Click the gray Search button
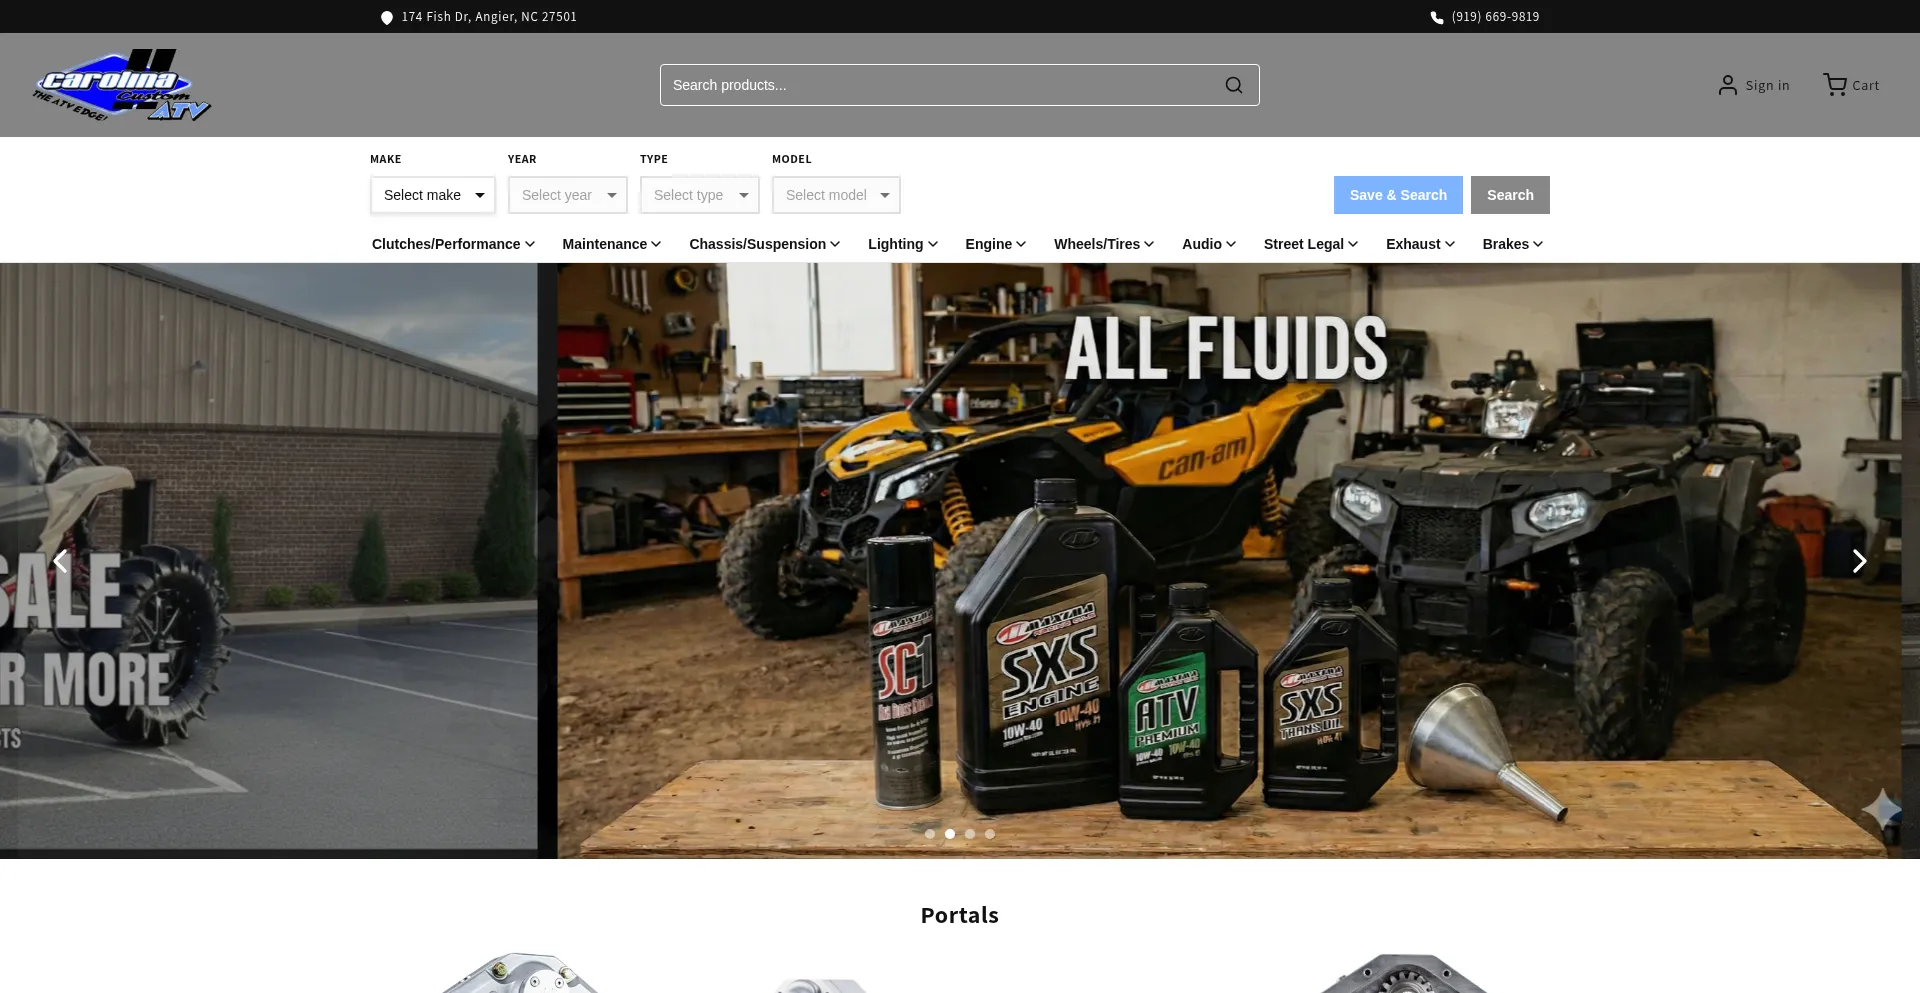The image size is (1920, 993). coord(1510,195)
